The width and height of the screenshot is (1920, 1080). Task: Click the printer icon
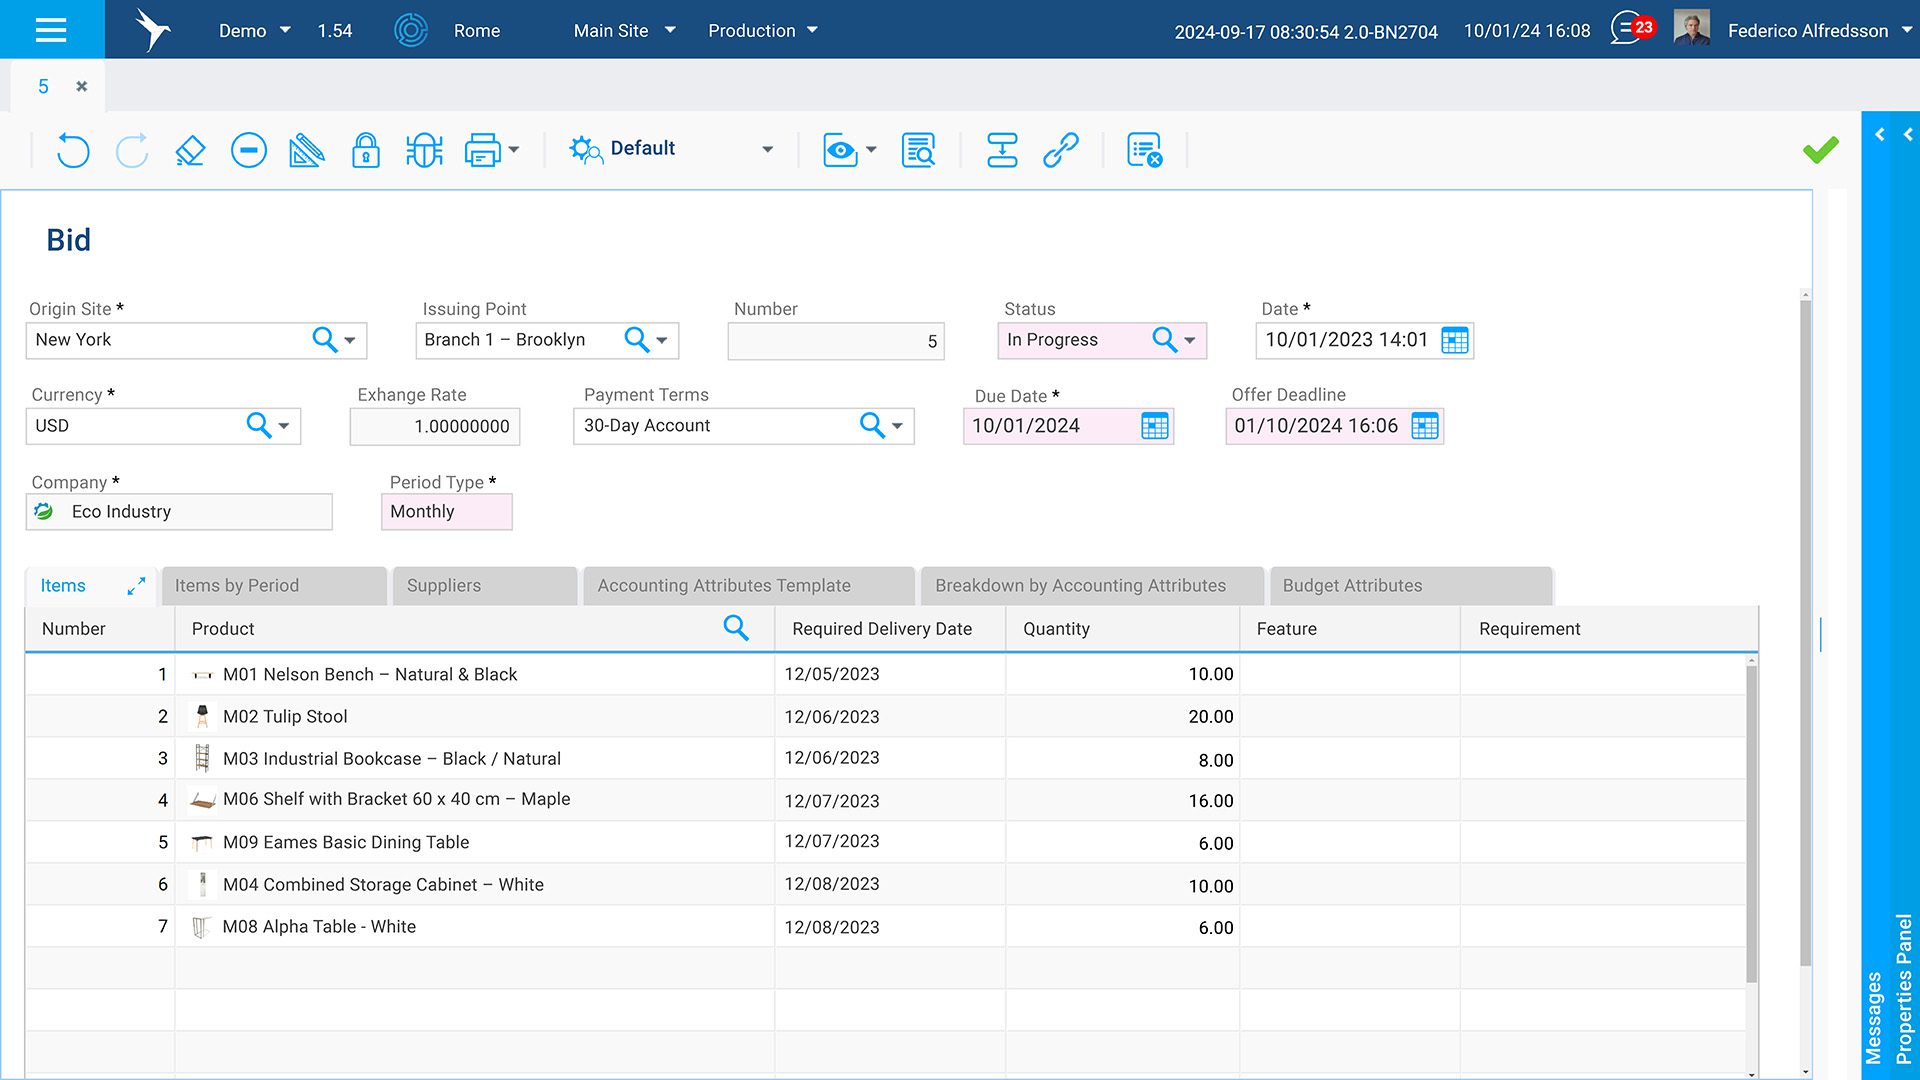[483, 150]
